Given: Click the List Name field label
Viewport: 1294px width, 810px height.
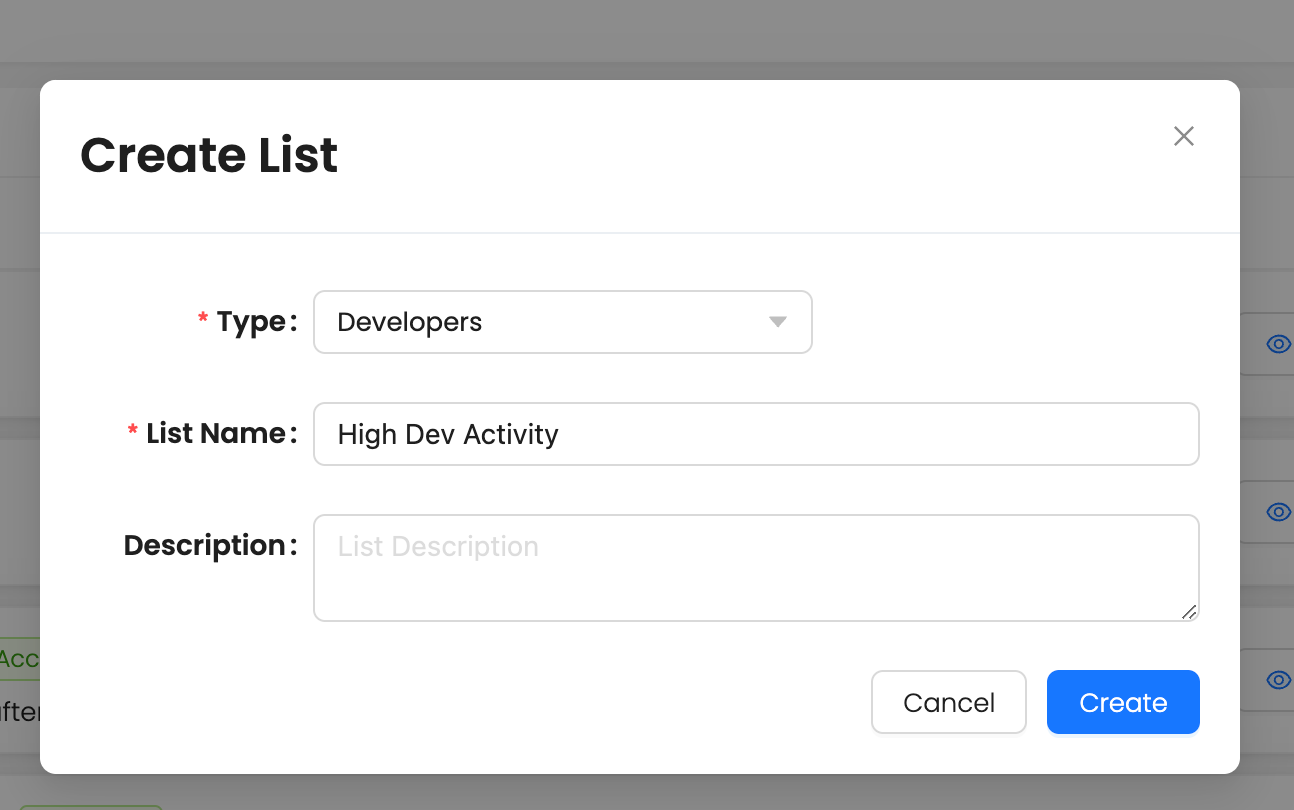Looking at the screenshot, I should [216, 434].
